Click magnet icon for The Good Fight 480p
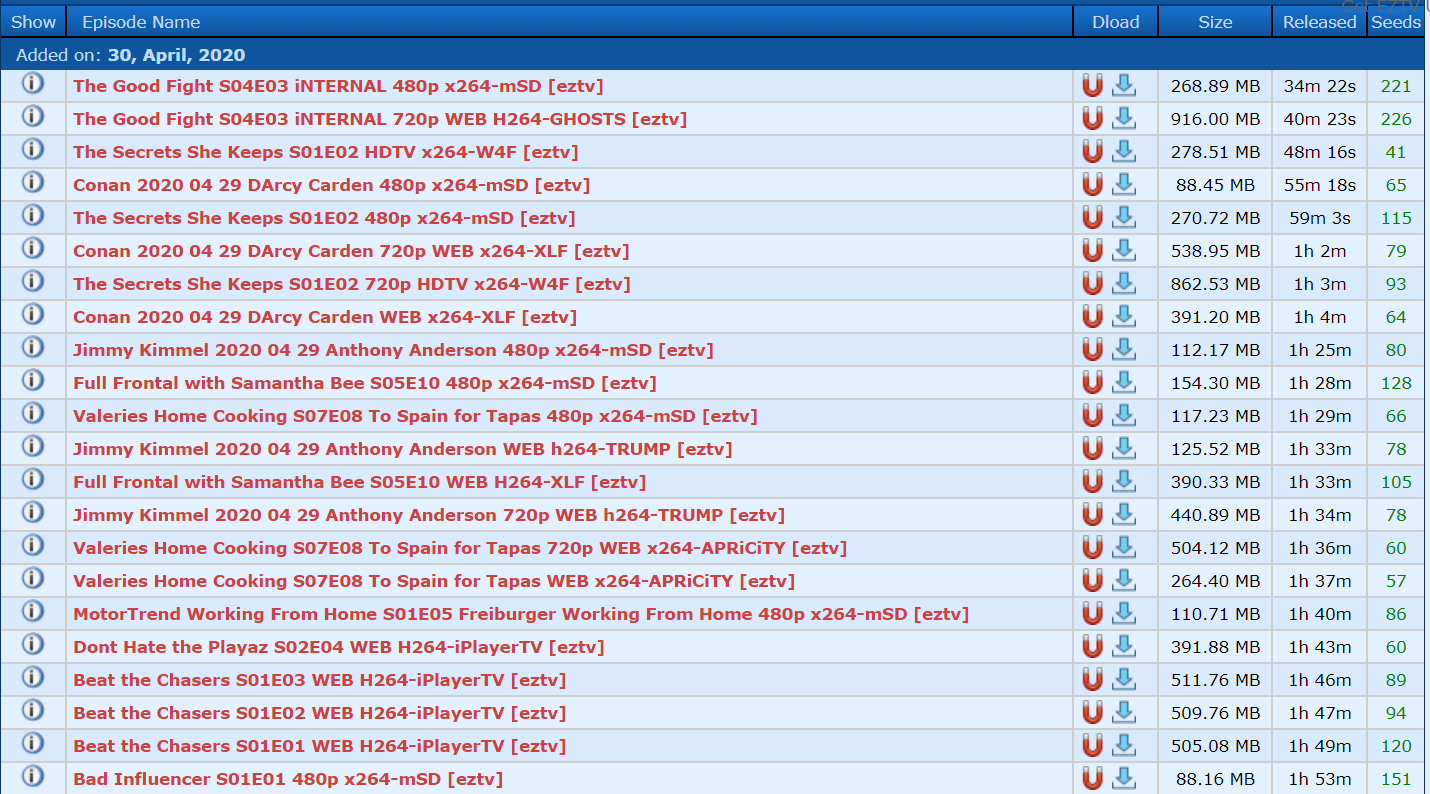Screen dimensions: 1430x794 click(x=1092, y=86)
